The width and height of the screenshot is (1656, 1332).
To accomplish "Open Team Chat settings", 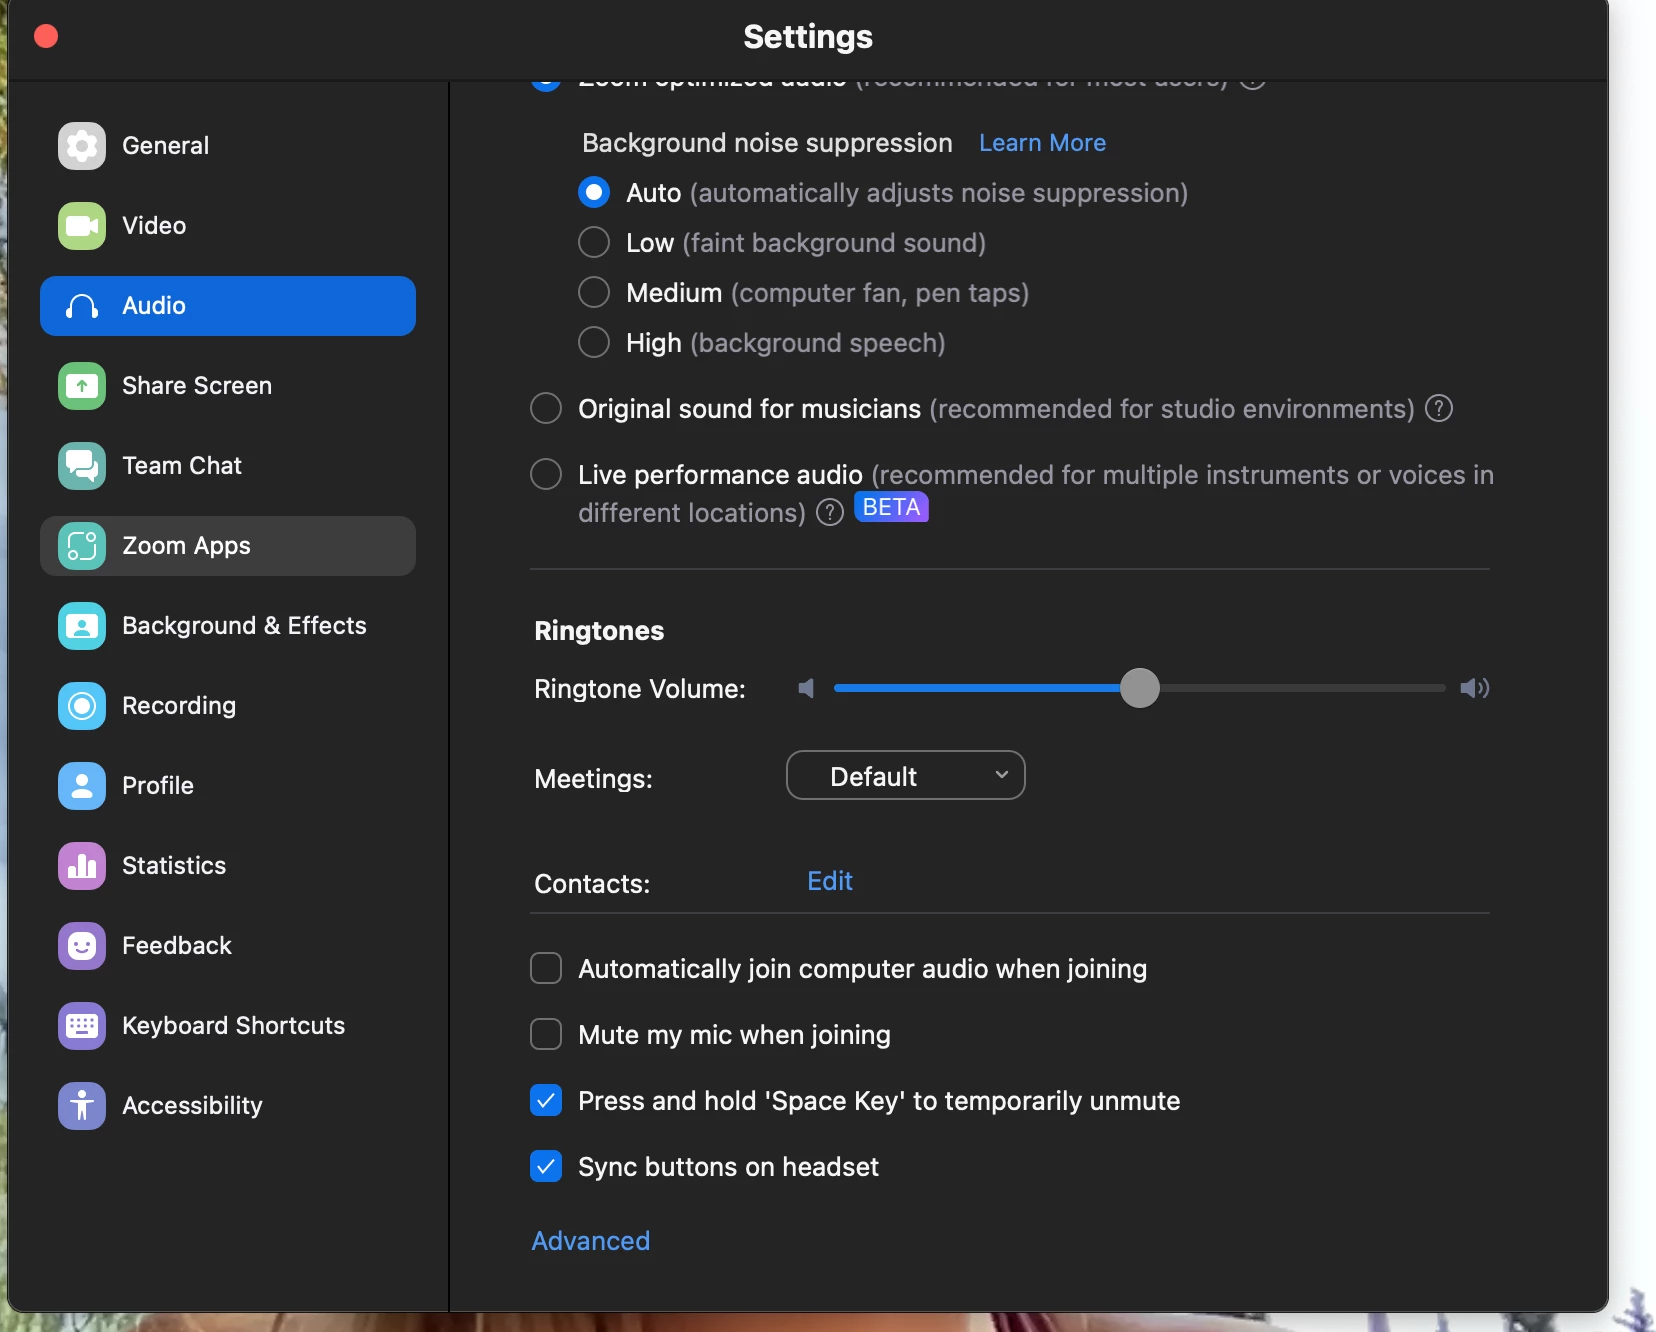I will (x=228, y=466).
